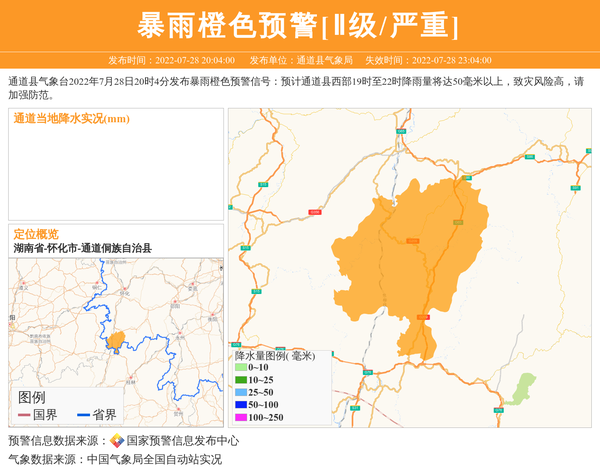This screenshot has height=471, width=600.
Task: Open 中国气象局全国自动站实况 source text
Action: tap(154, 459)
